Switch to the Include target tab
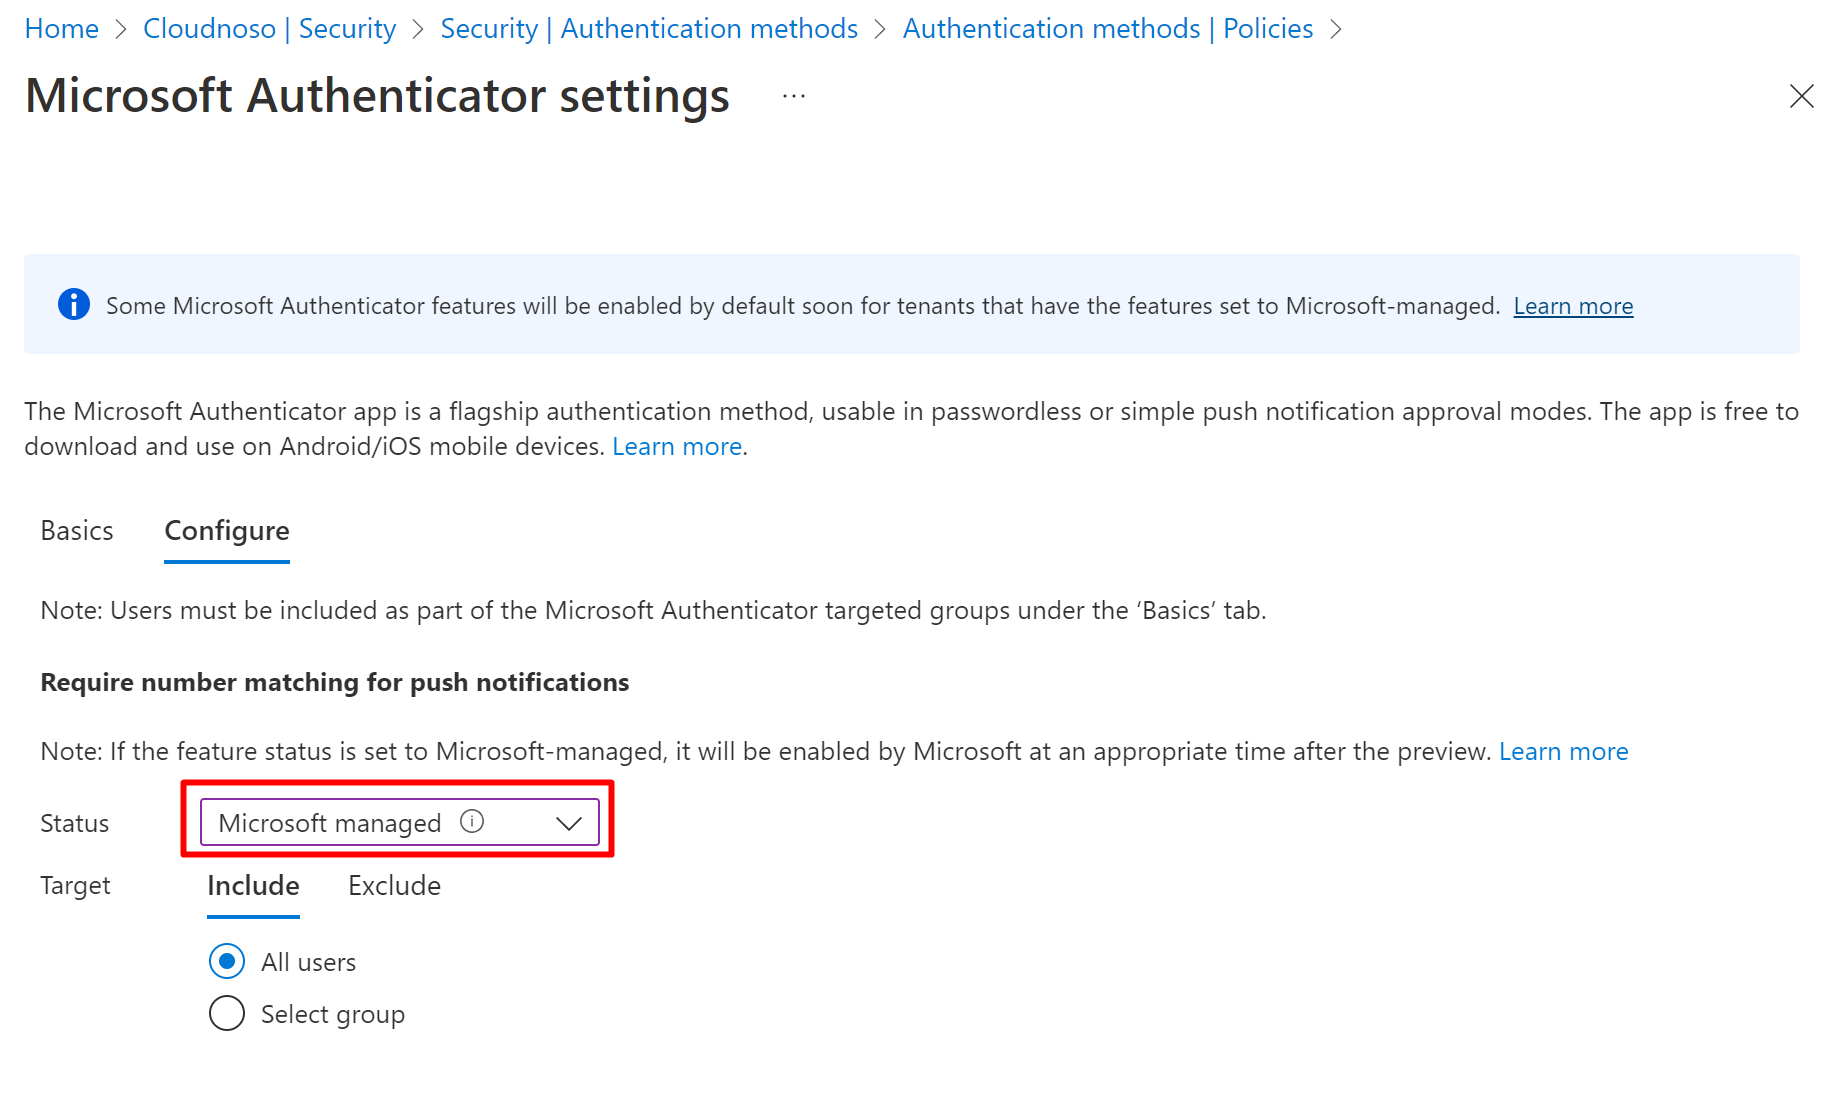 [253, 886]
